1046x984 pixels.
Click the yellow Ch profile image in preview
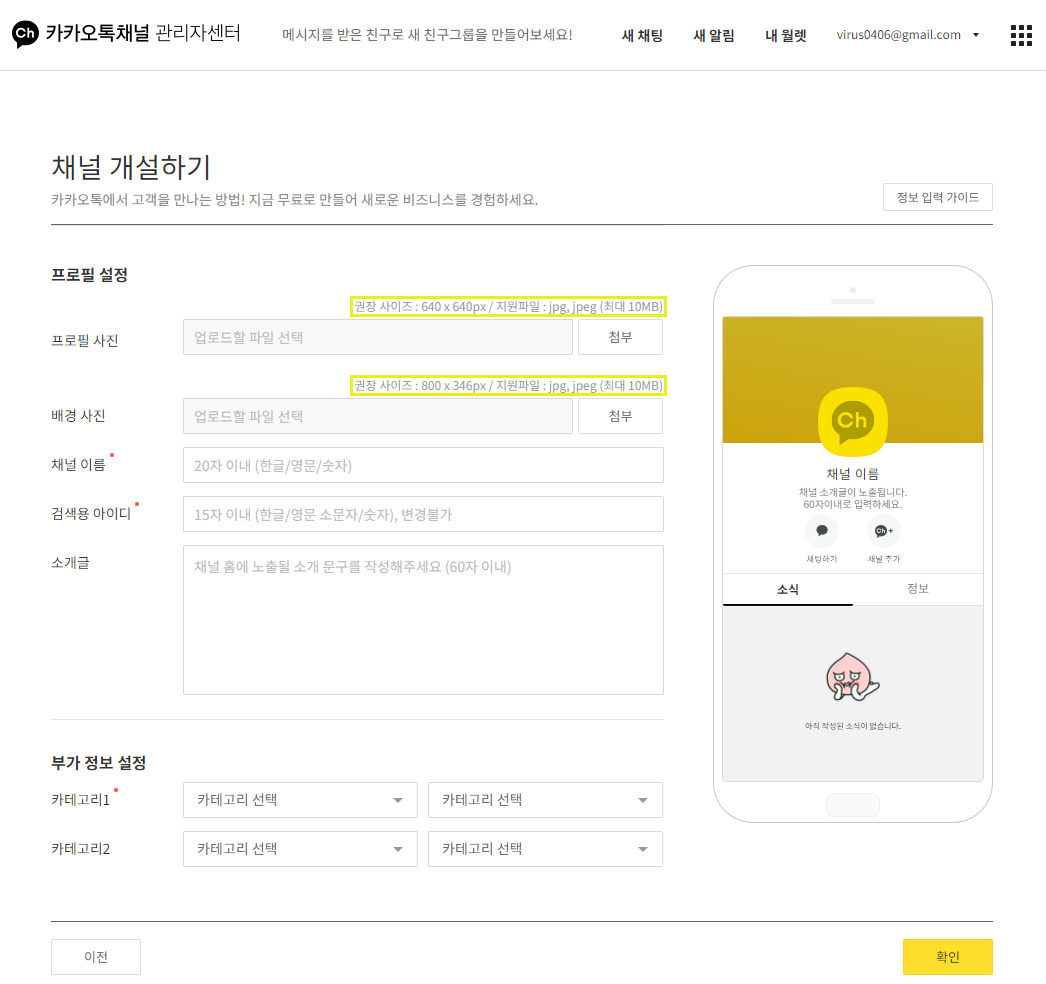[853, 421]
